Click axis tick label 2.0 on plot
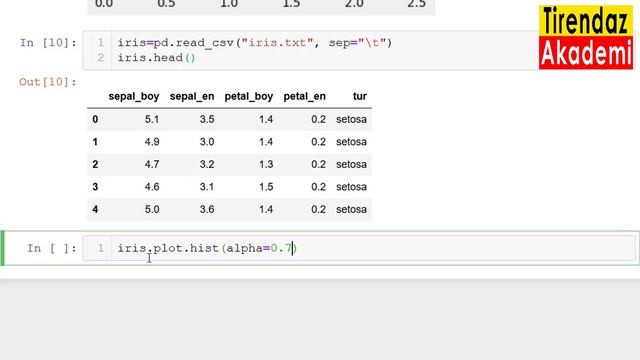This screenshot has height=360, width=640. tap(354, 4)
